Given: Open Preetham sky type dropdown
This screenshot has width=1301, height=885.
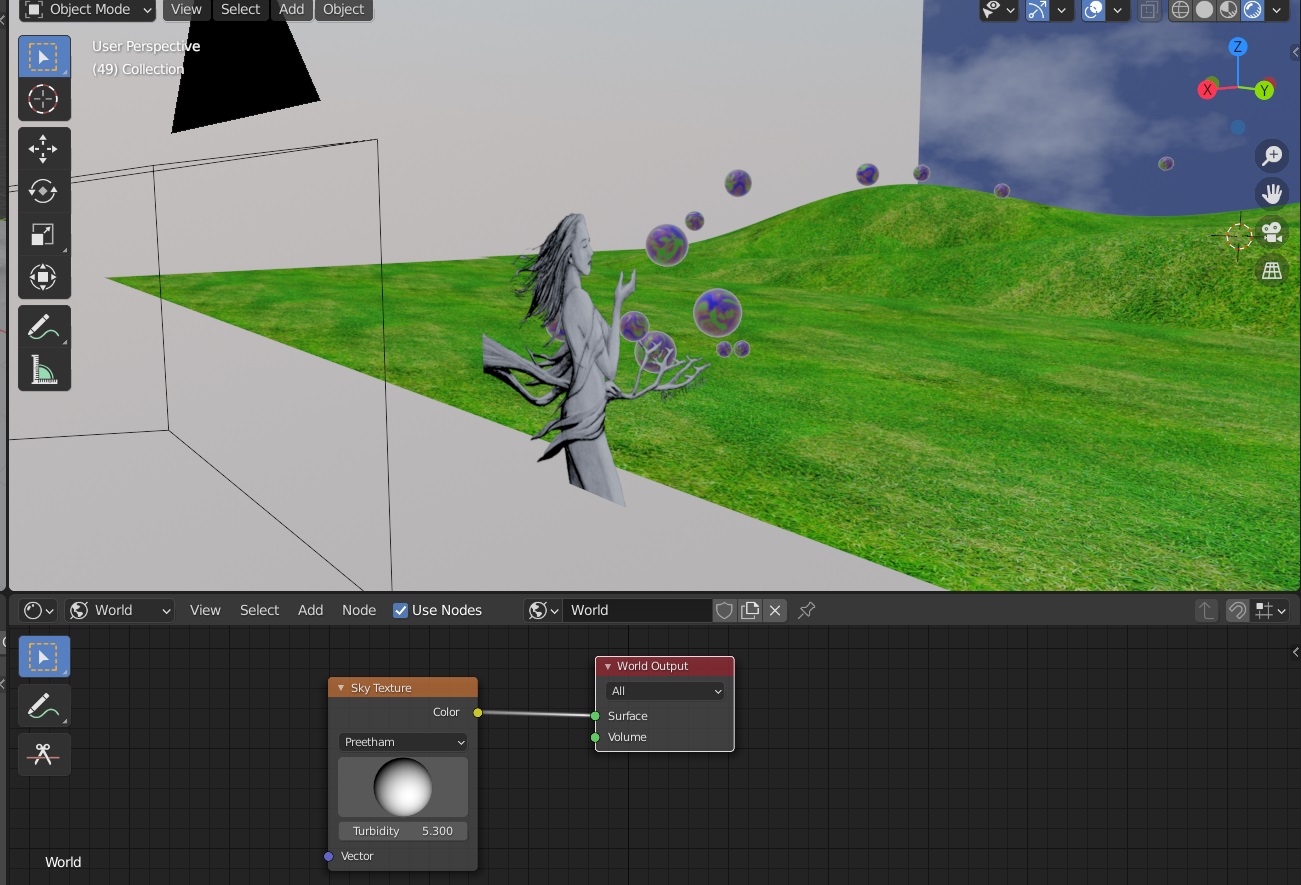Looking at the screenshot, I should tap(403, 742).
